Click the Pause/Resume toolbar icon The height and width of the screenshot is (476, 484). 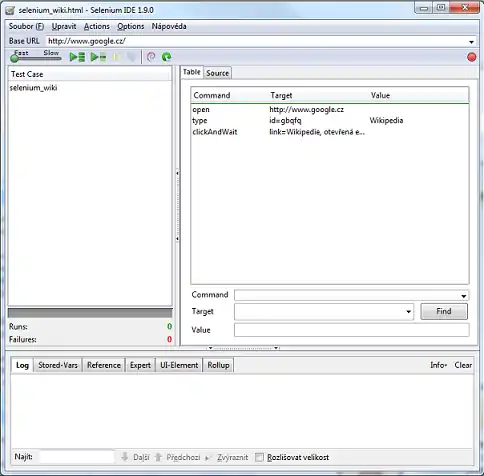[117, 57]
